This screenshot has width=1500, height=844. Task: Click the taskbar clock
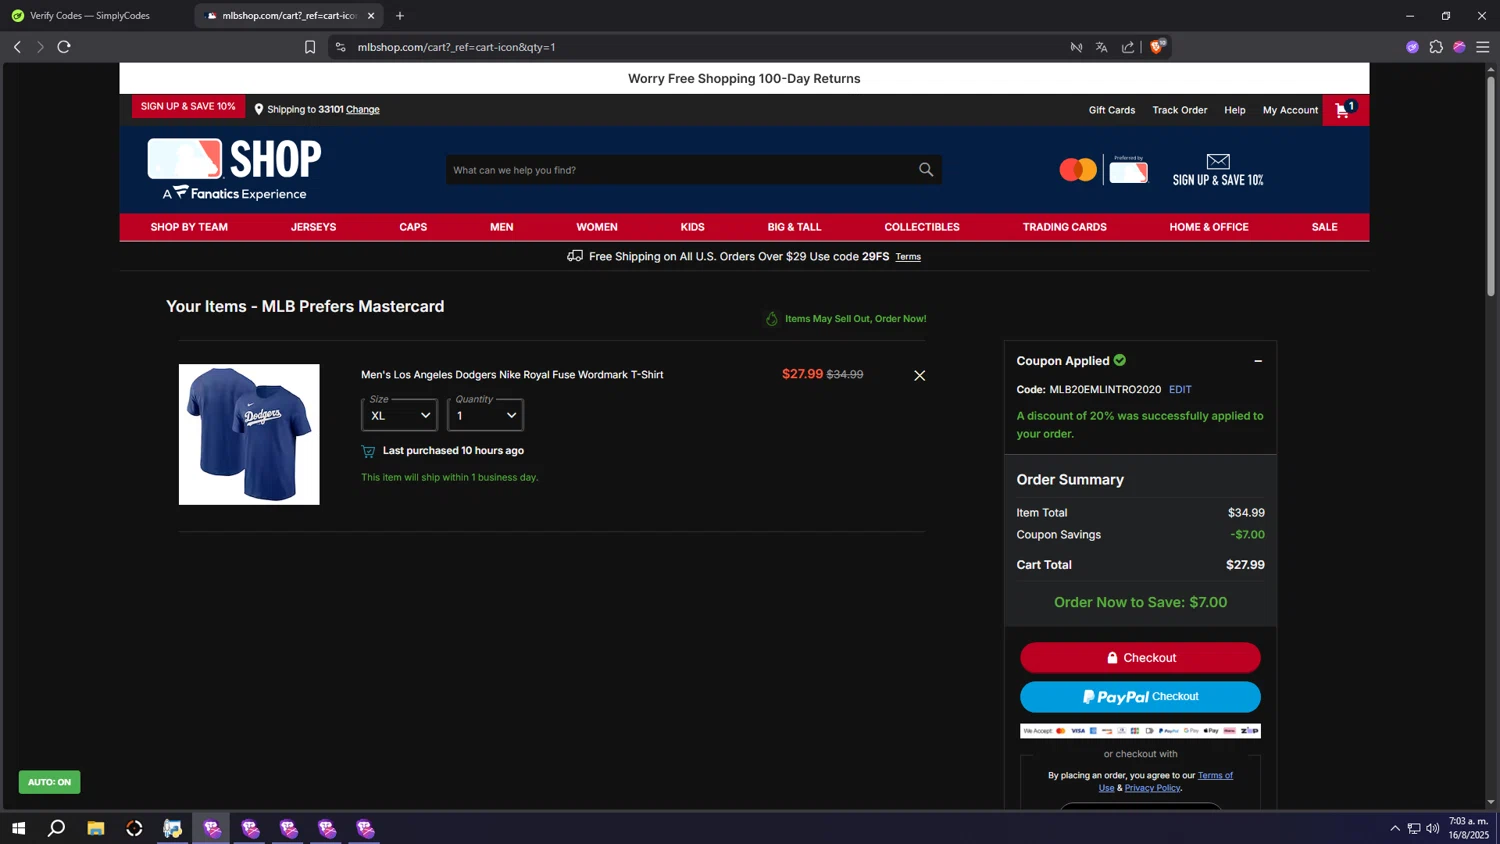pos(1469,828)
